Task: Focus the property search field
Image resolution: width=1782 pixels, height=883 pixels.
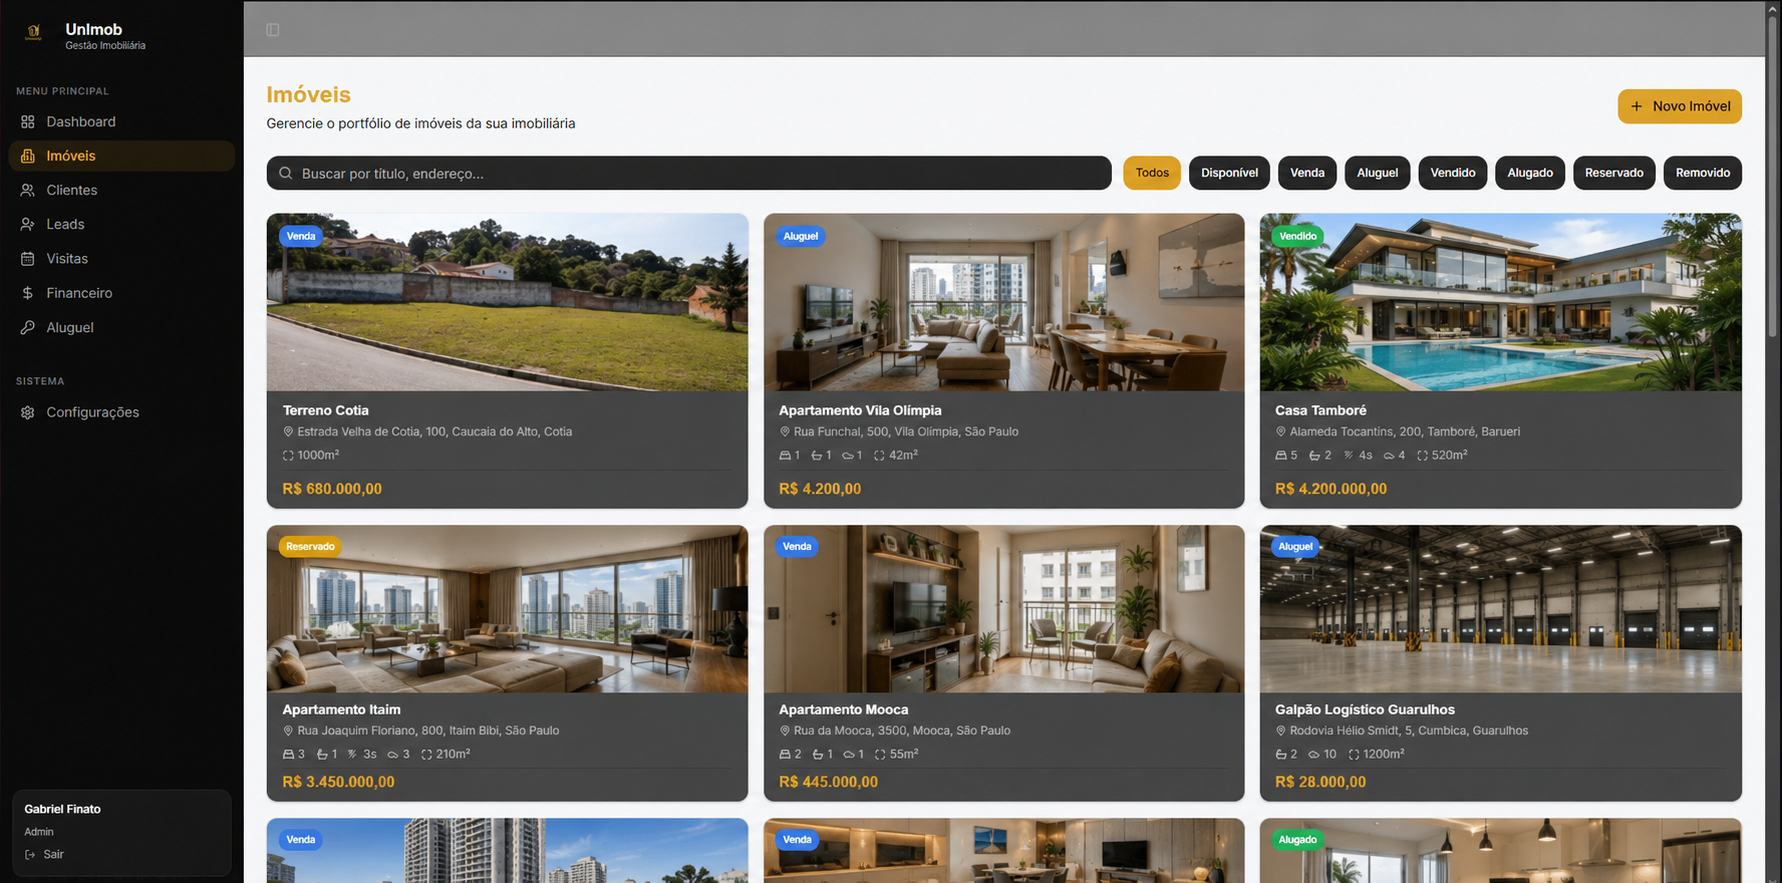Action: coord(689,173)
